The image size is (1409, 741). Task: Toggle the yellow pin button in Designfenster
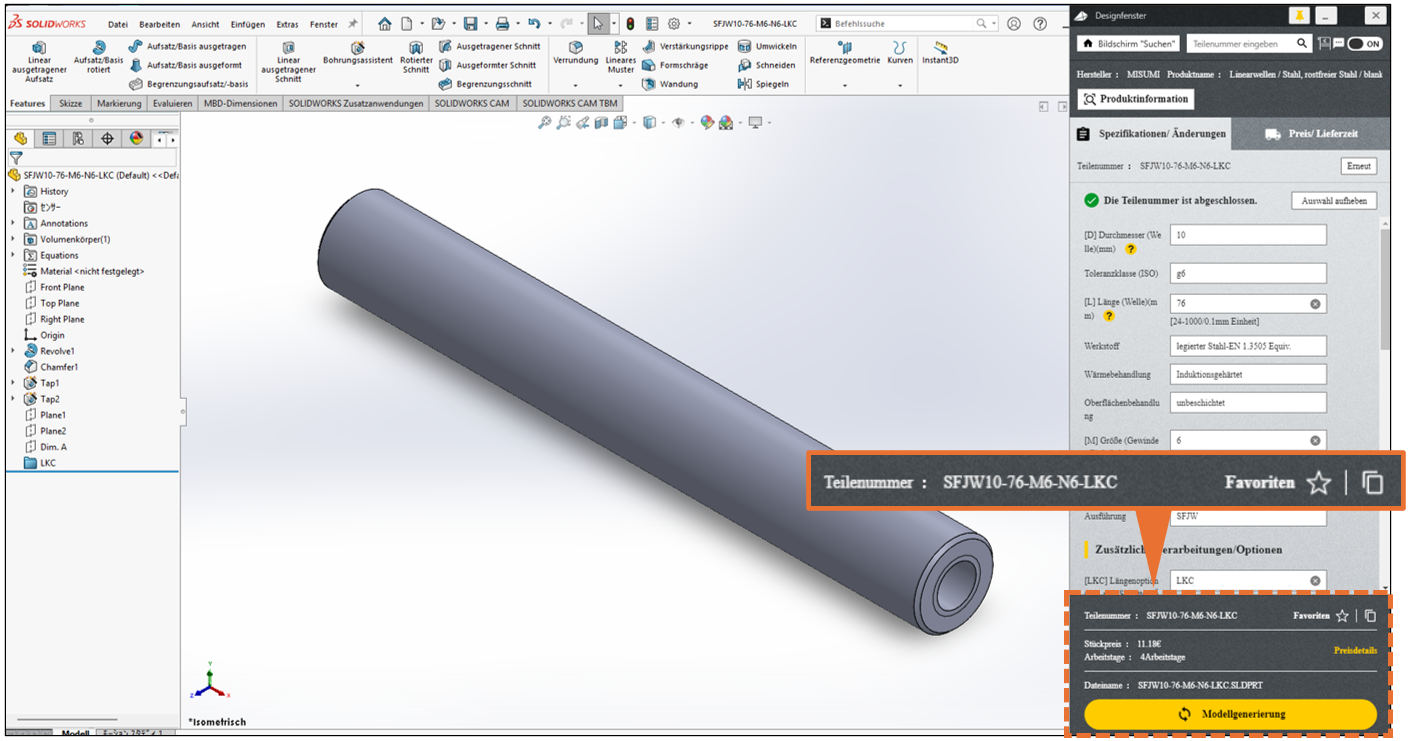[1298, 15]
